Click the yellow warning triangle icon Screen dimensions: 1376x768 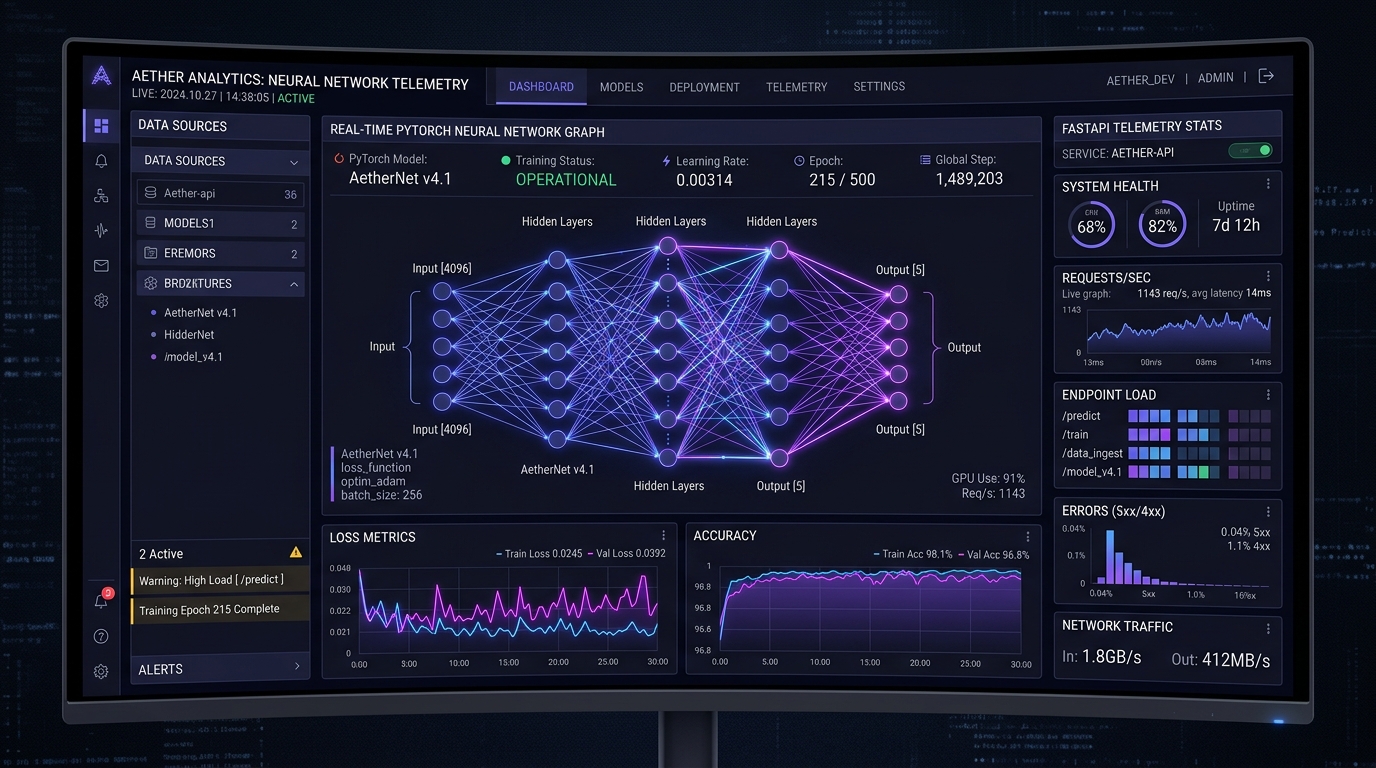pyautogui.click(x=296, y=552)
